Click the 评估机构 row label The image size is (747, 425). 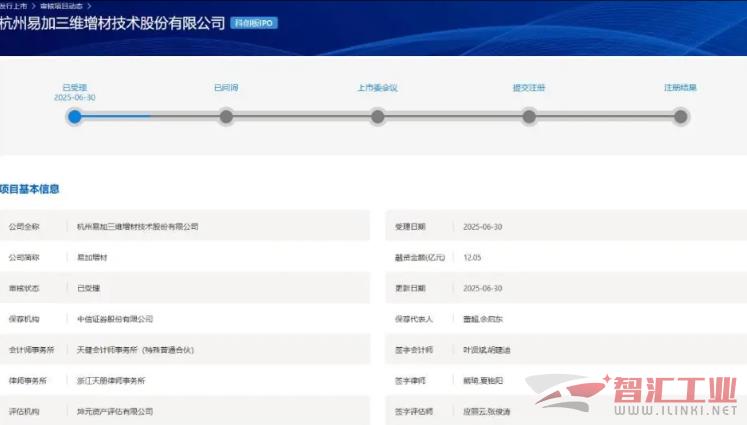pyautogui.click(x=24, y=411)
